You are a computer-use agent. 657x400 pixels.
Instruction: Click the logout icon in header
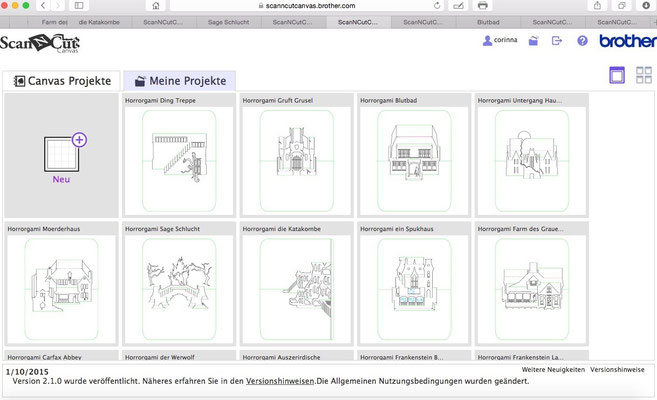tap(557, 41)
